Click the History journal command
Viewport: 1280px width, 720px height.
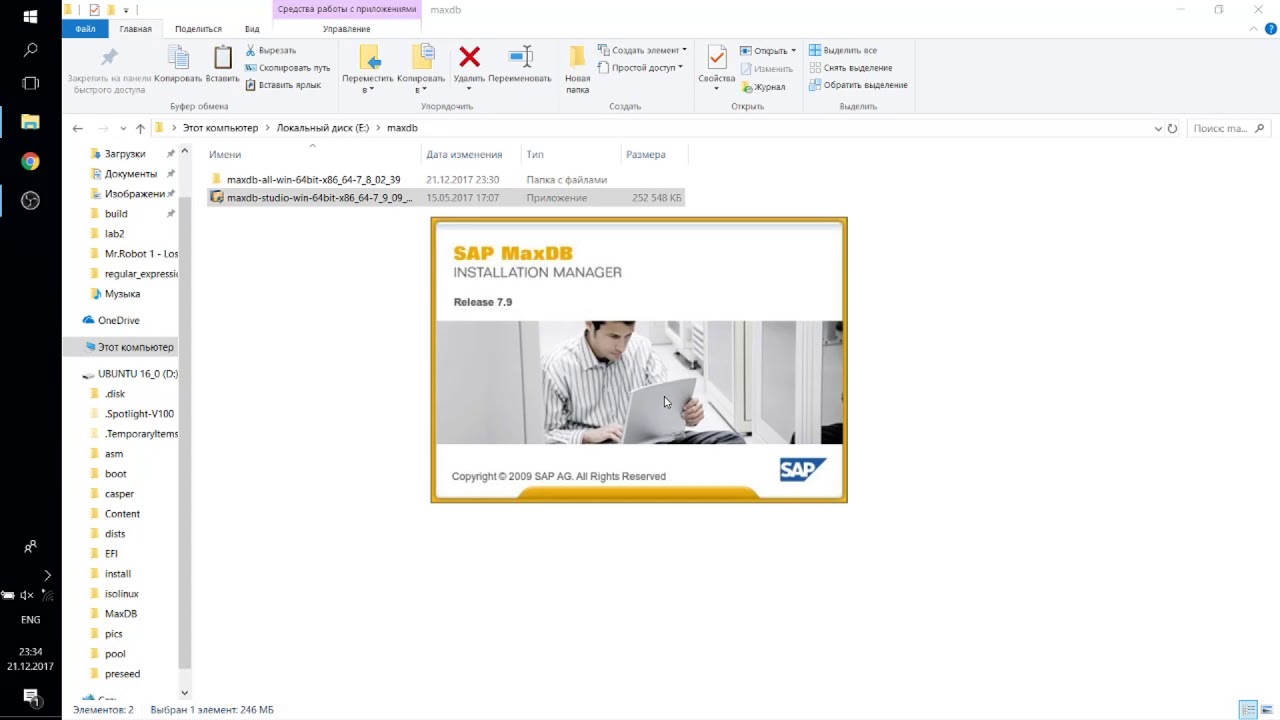click(x=763, y=87)
